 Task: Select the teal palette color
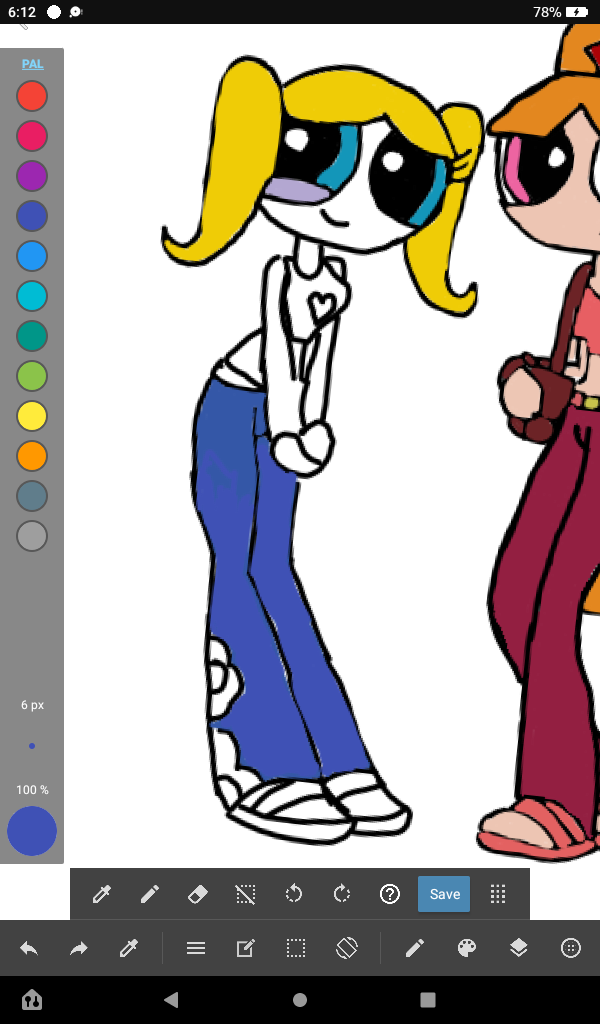32,336
